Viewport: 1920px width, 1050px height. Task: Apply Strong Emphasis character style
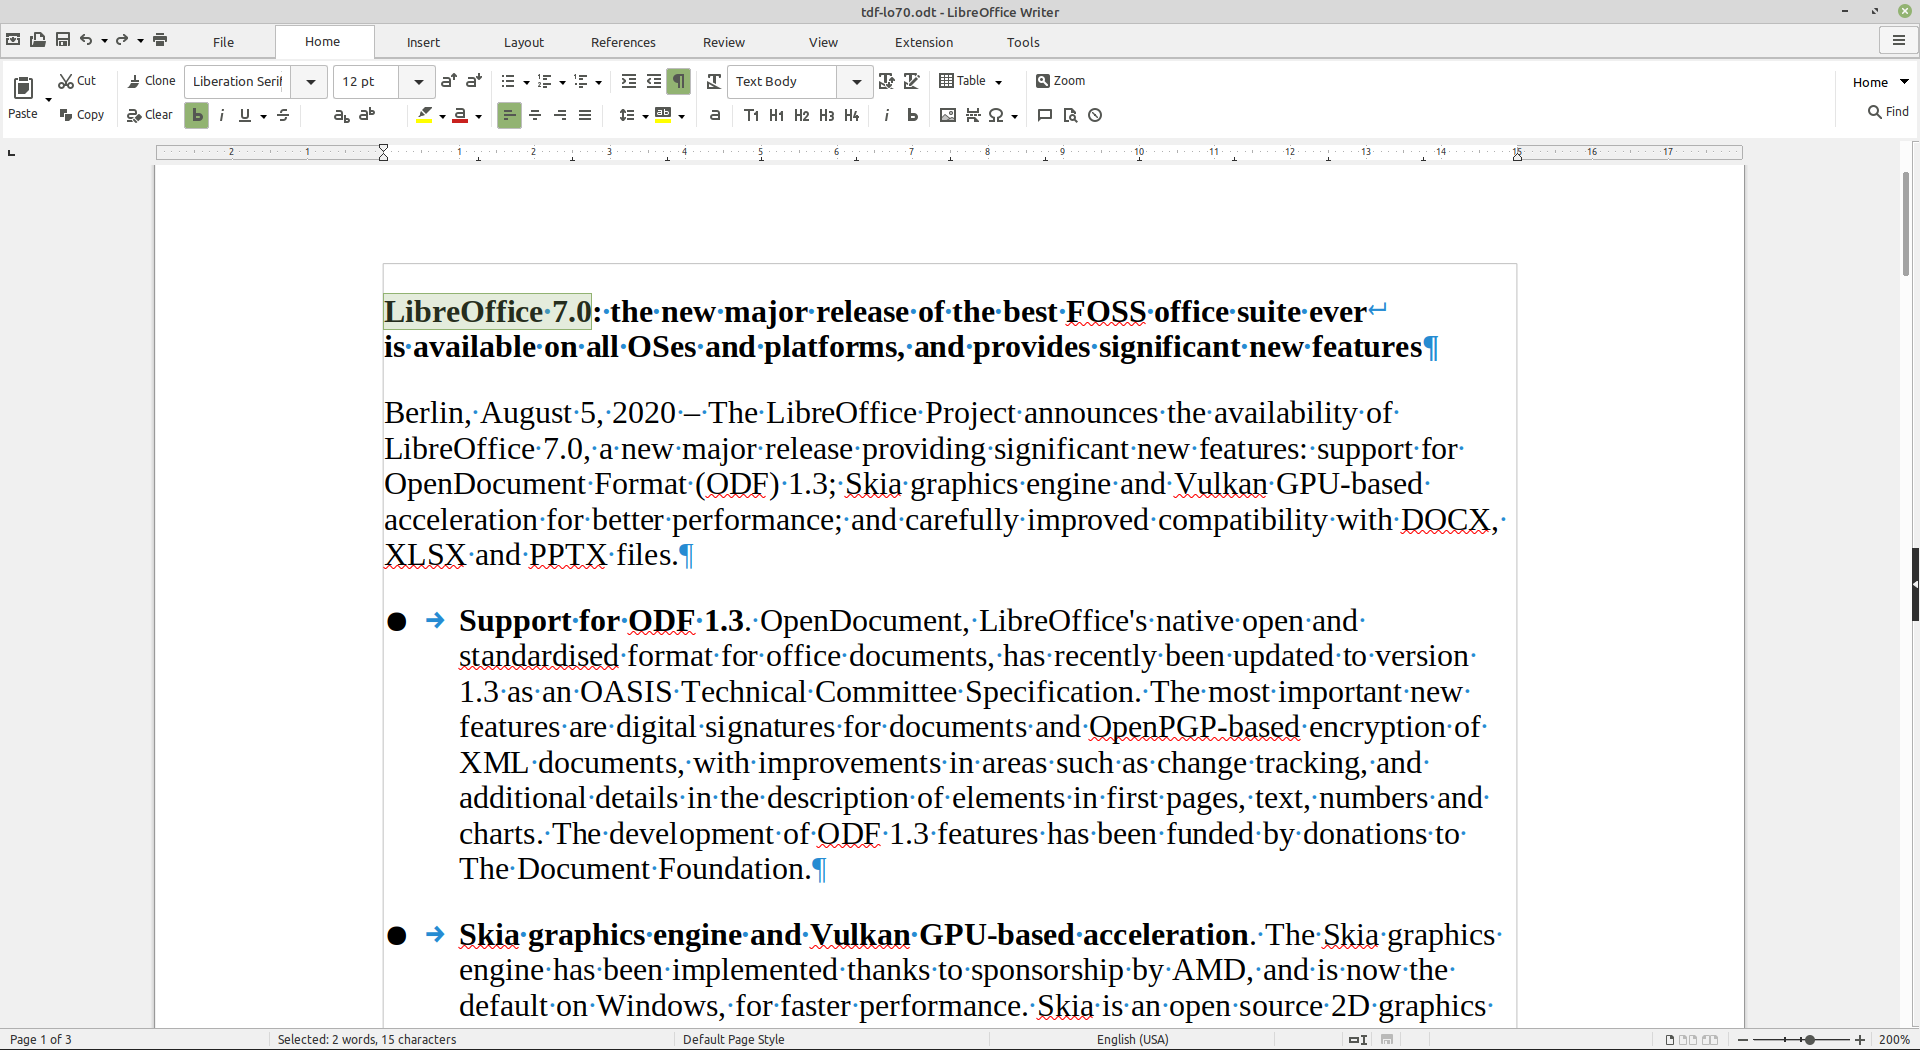(x=912, y=116)
